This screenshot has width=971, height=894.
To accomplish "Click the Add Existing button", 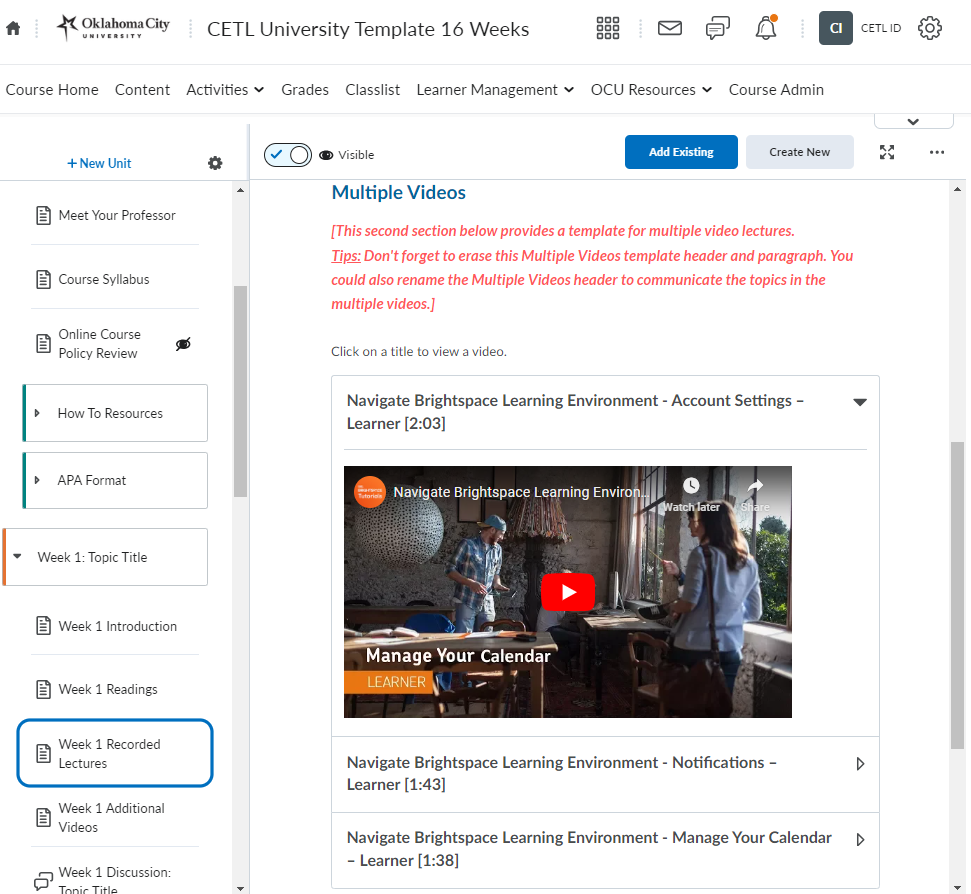I will (681, 152).
